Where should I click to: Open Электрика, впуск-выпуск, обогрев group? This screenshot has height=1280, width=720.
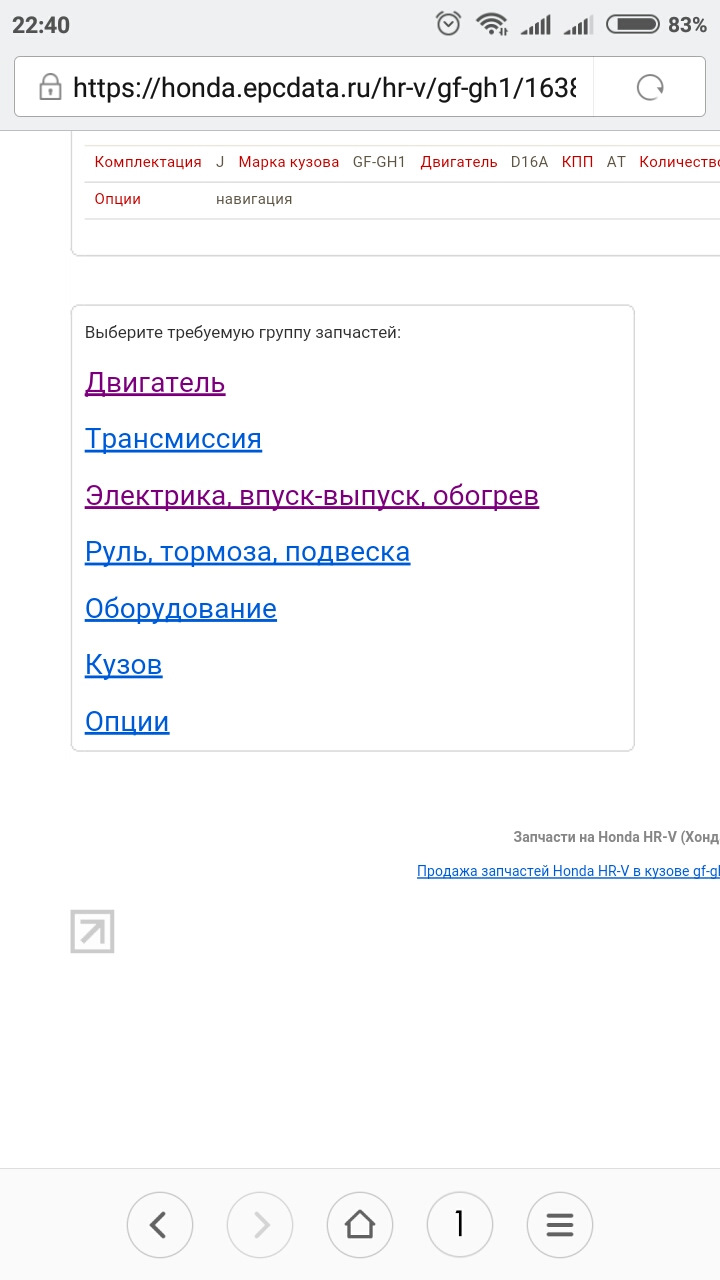312,496
